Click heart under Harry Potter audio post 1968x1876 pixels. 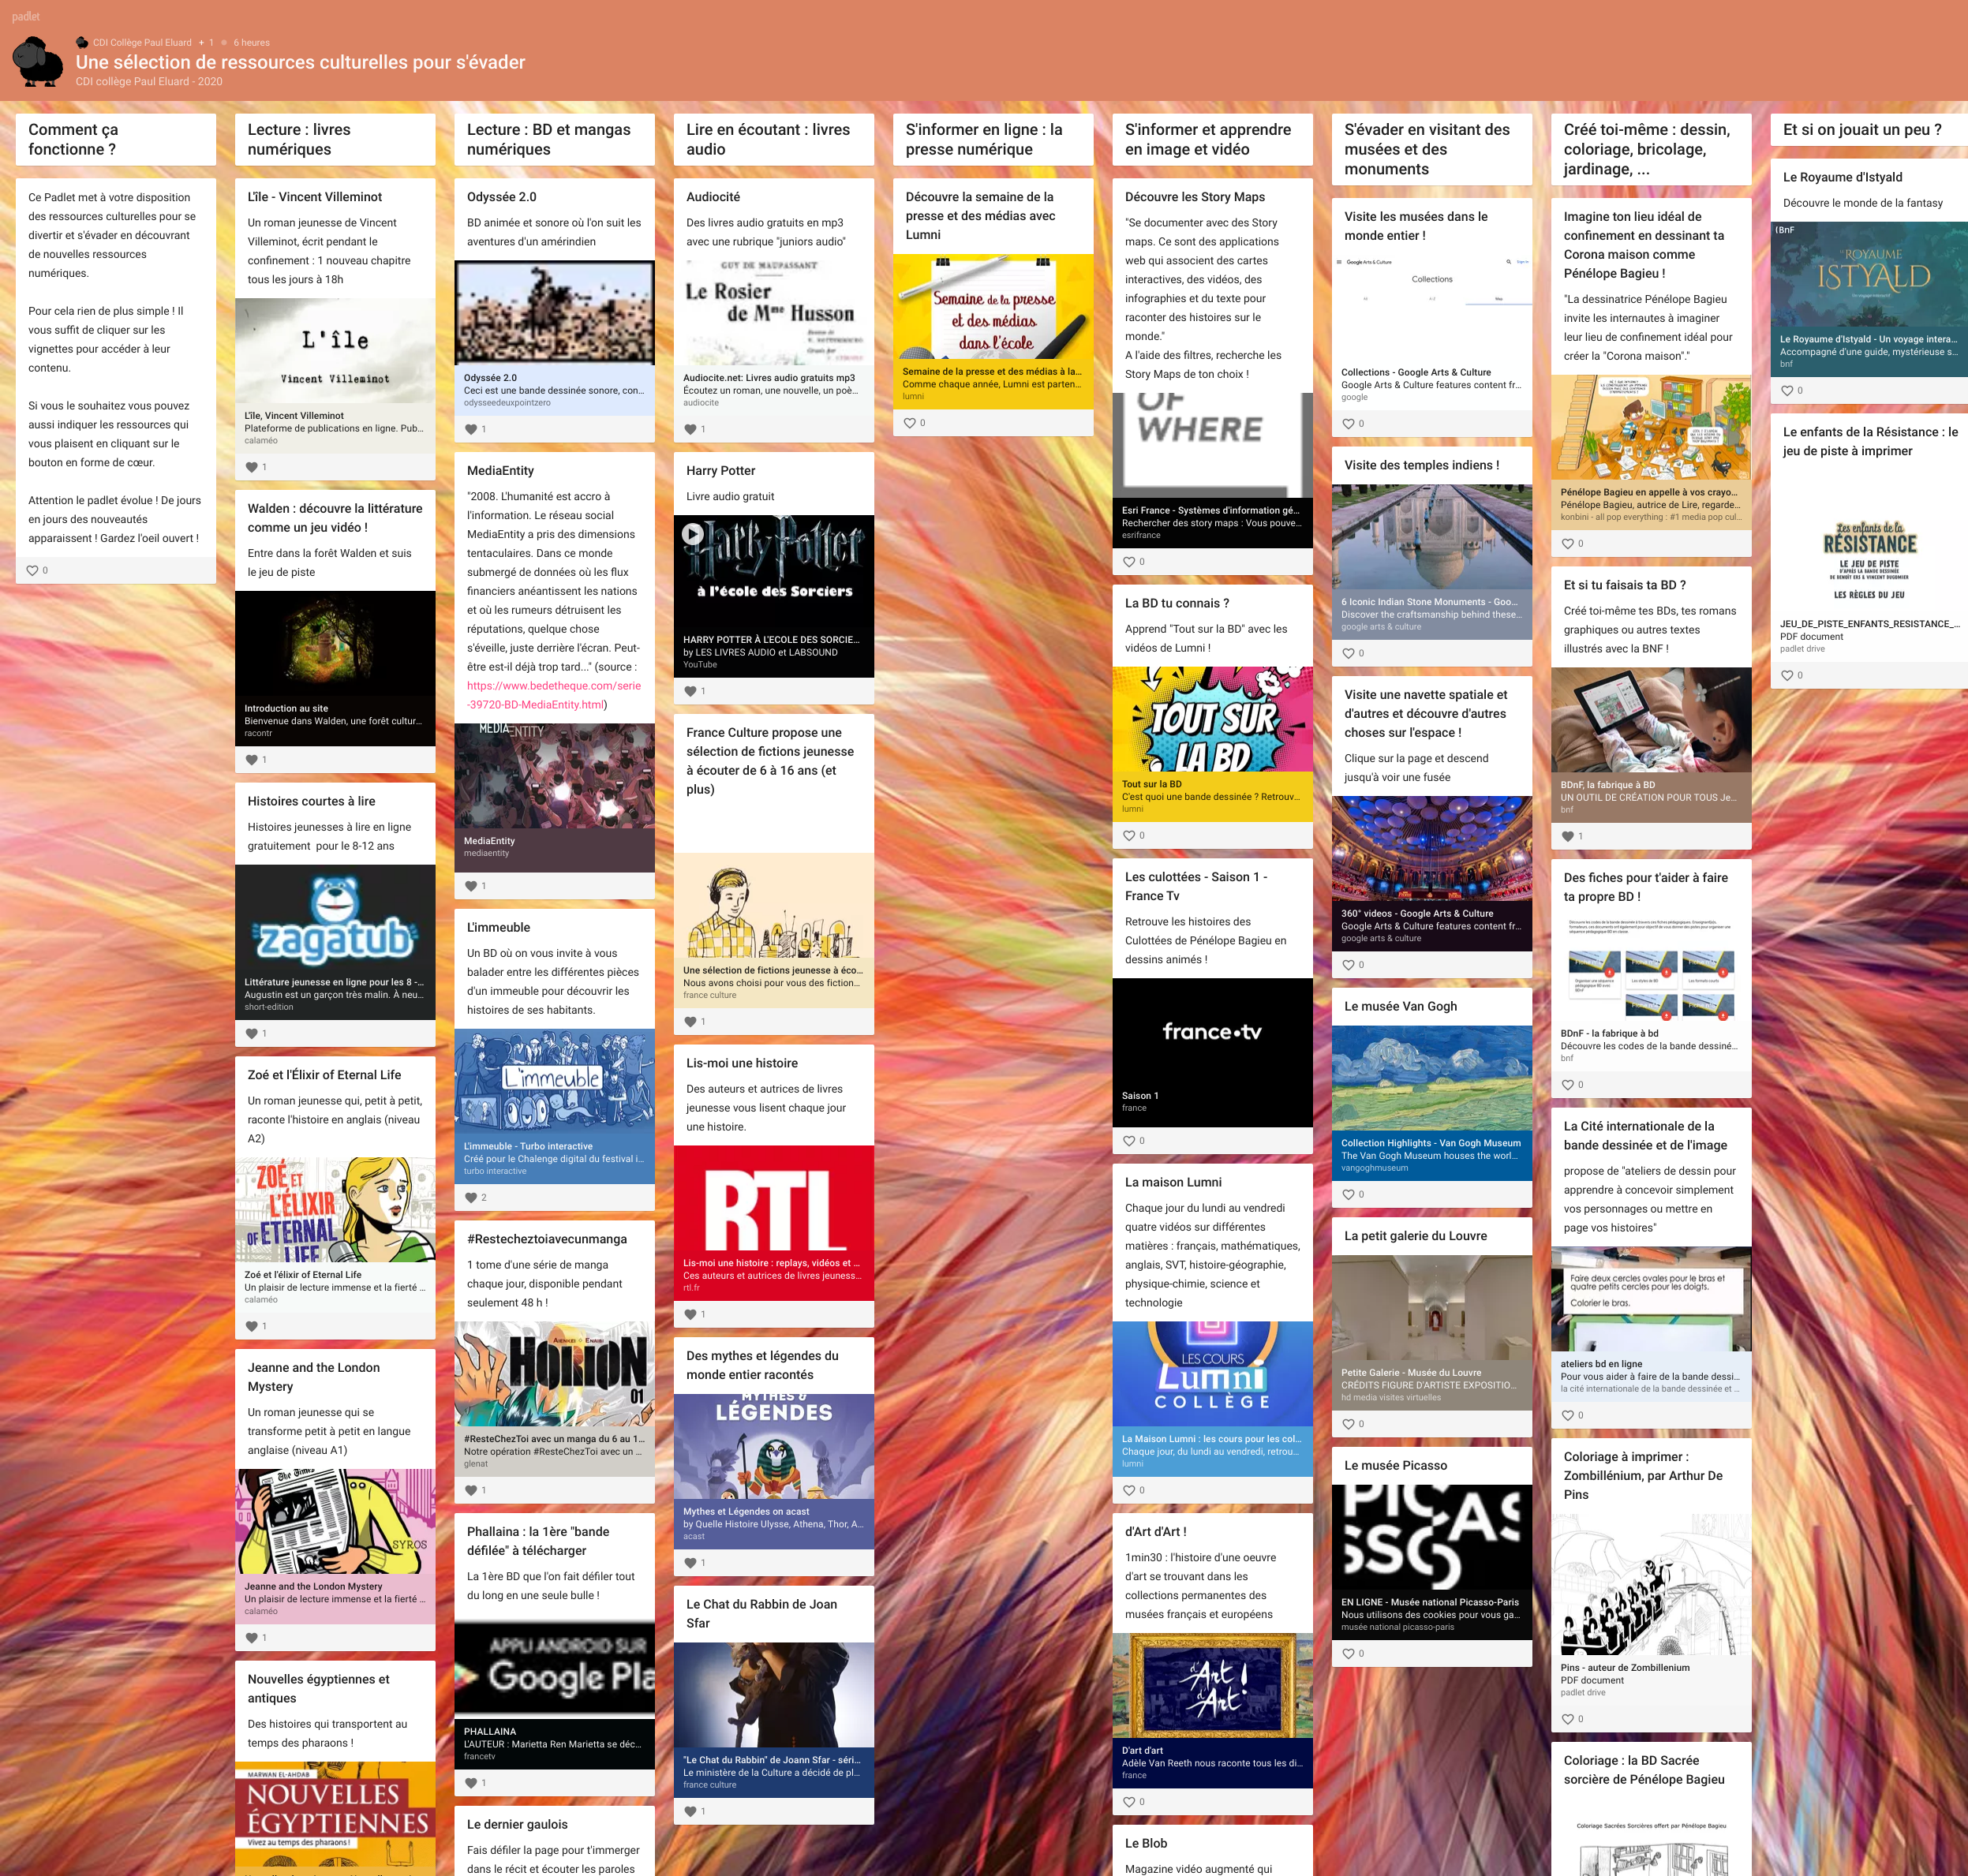pos(690,691)
